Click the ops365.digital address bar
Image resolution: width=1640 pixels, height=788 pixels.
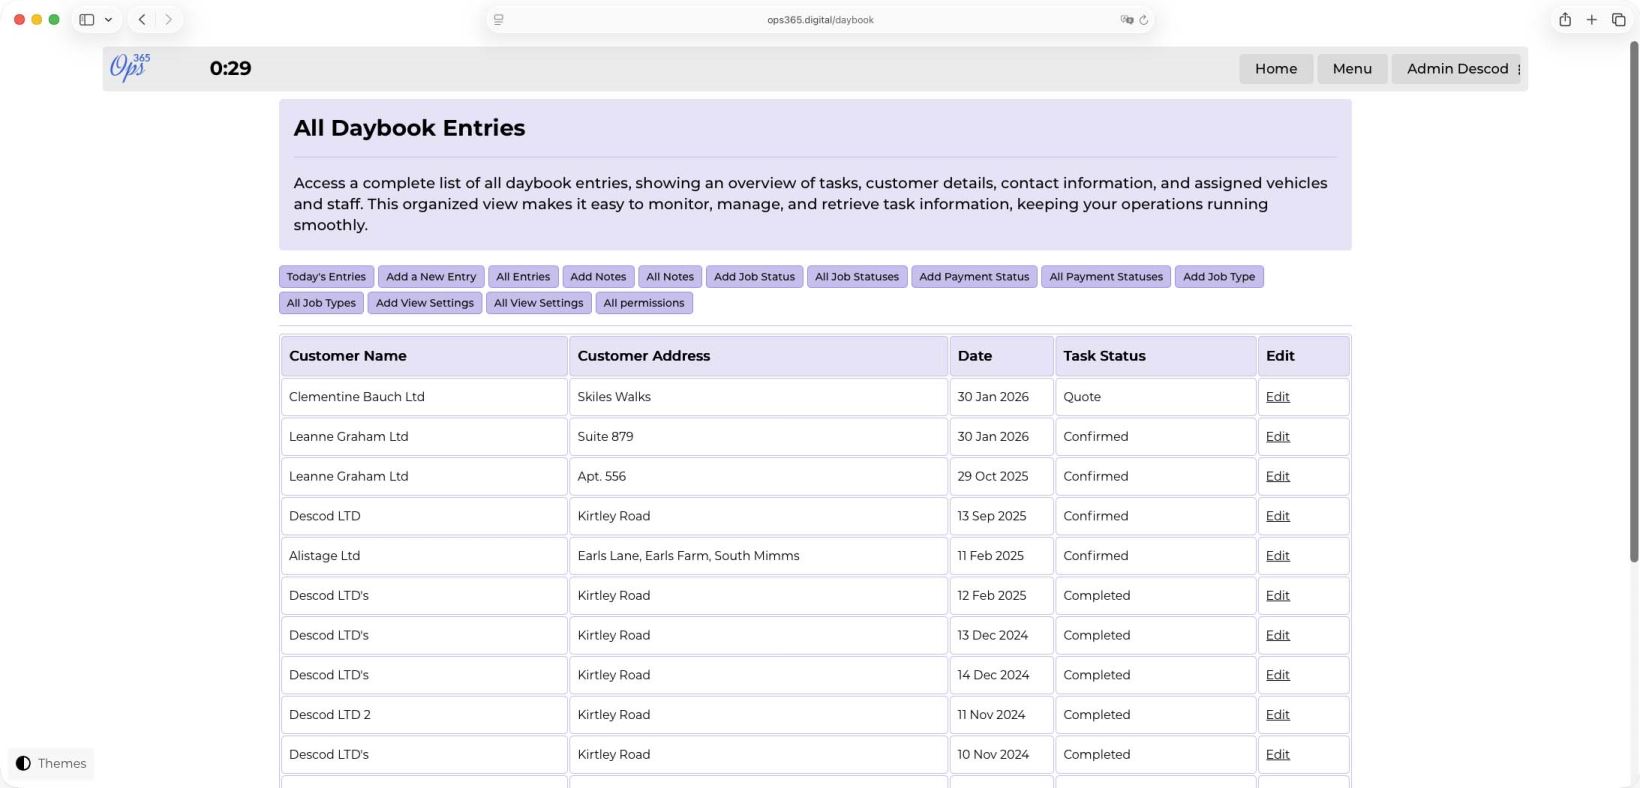820,20
